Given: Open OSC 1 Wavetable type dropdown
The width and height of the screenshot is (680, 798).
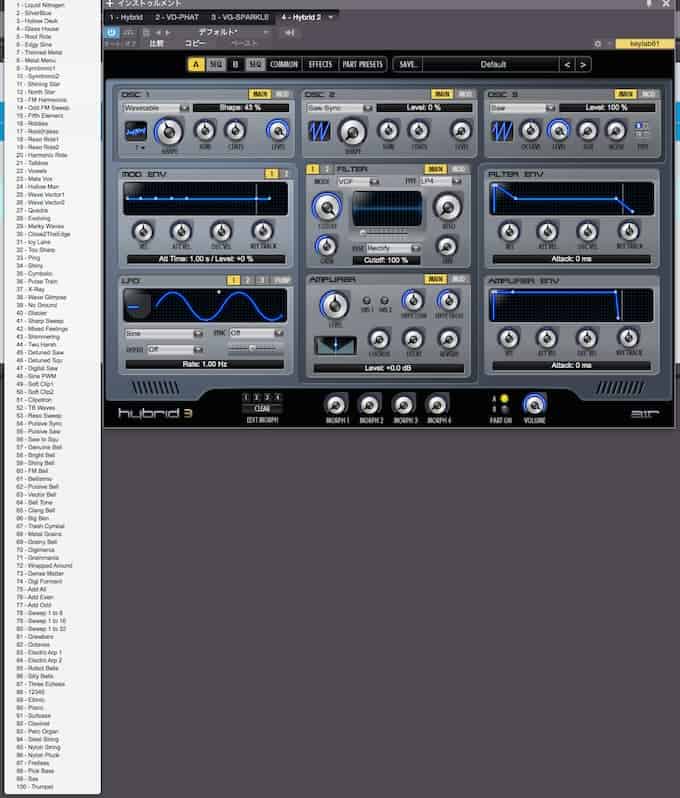Looking at the screenshot, I should (156, 108).
